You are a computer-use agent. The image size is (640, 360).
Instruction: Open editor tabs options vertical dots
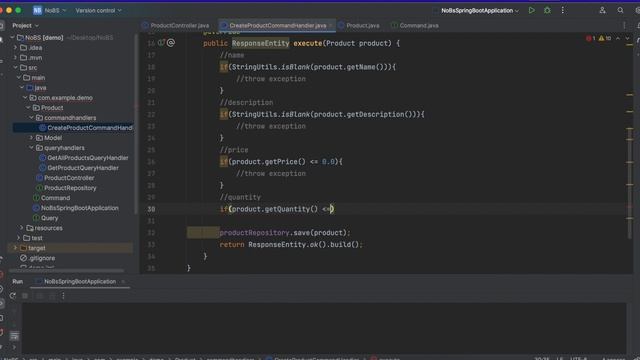click(x=624, y=25)
